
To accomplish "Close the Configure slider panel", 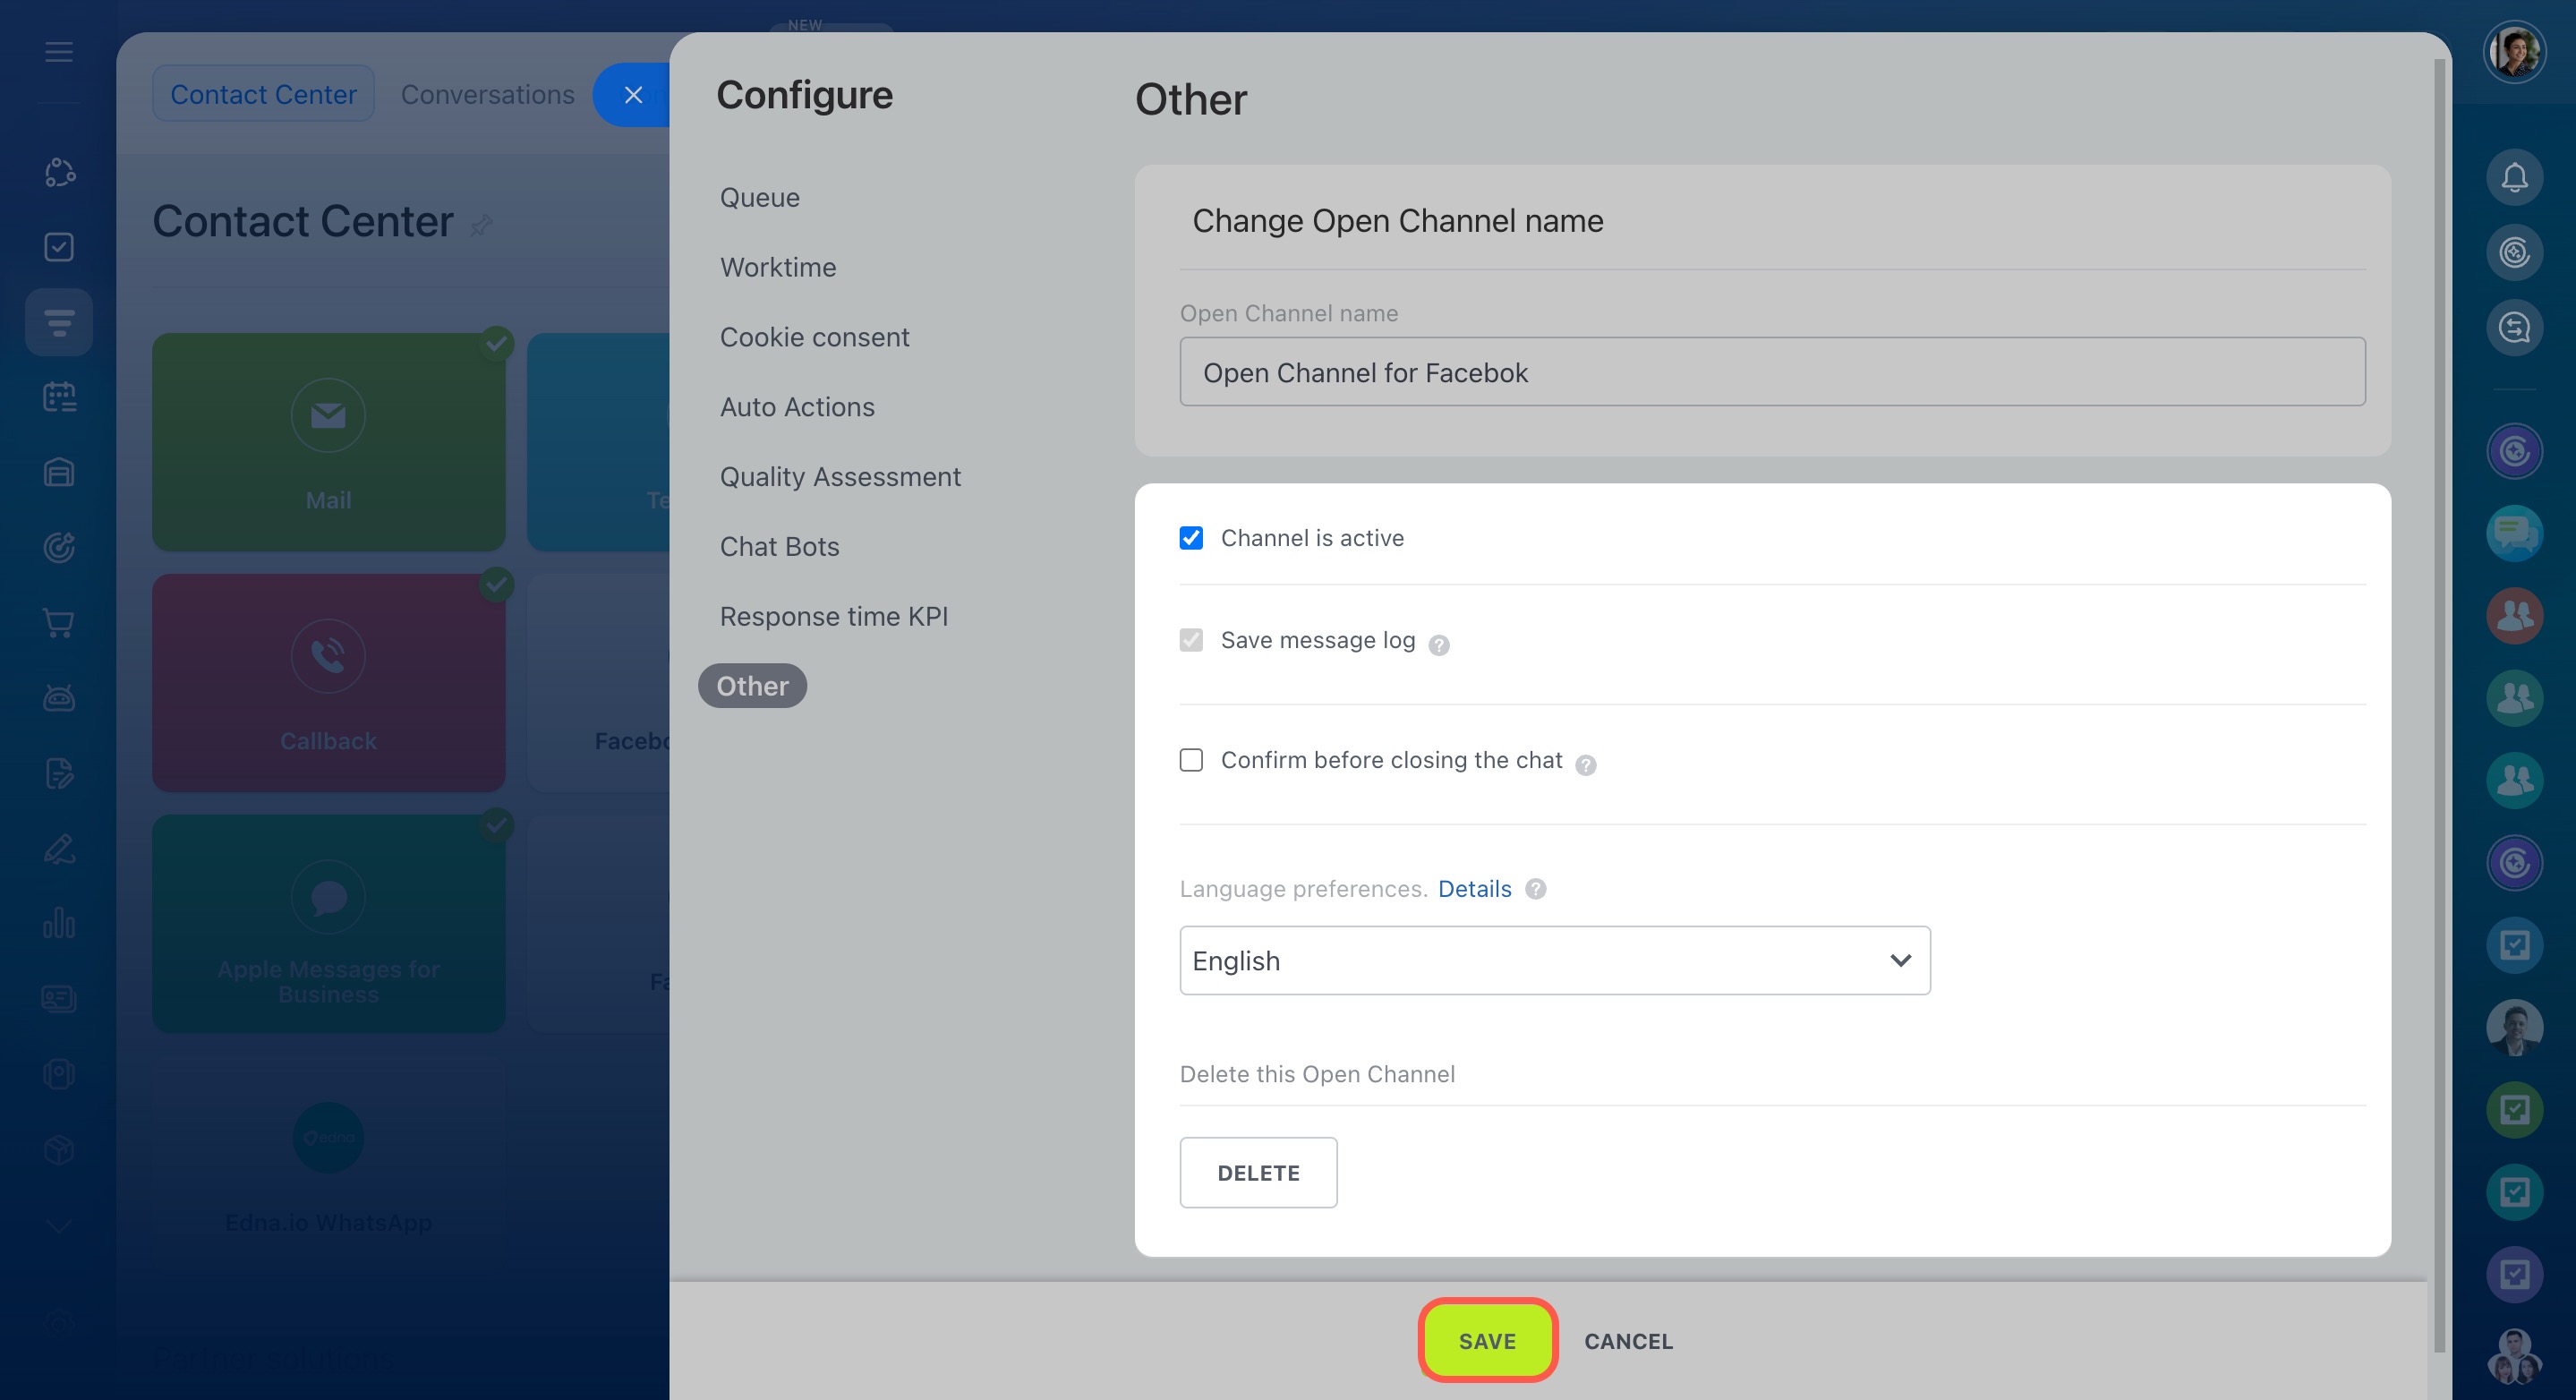I will (x=633, y=95).
